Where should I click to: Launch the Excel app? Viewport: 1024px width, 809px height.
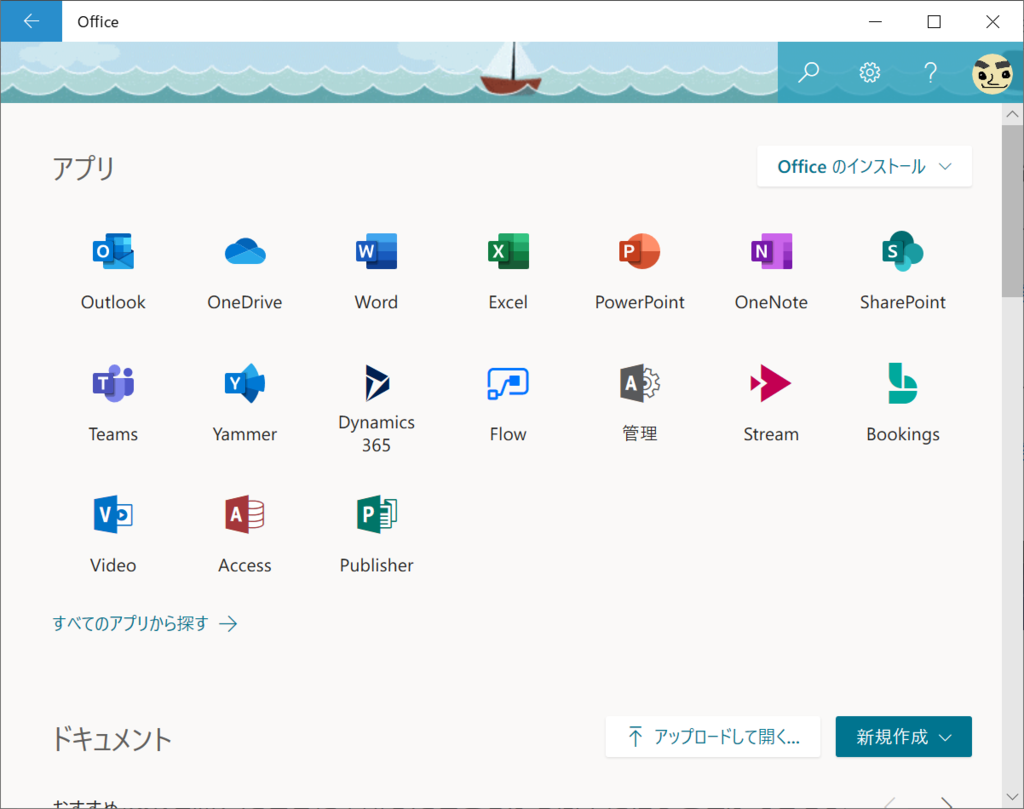(x=508, y=272)
